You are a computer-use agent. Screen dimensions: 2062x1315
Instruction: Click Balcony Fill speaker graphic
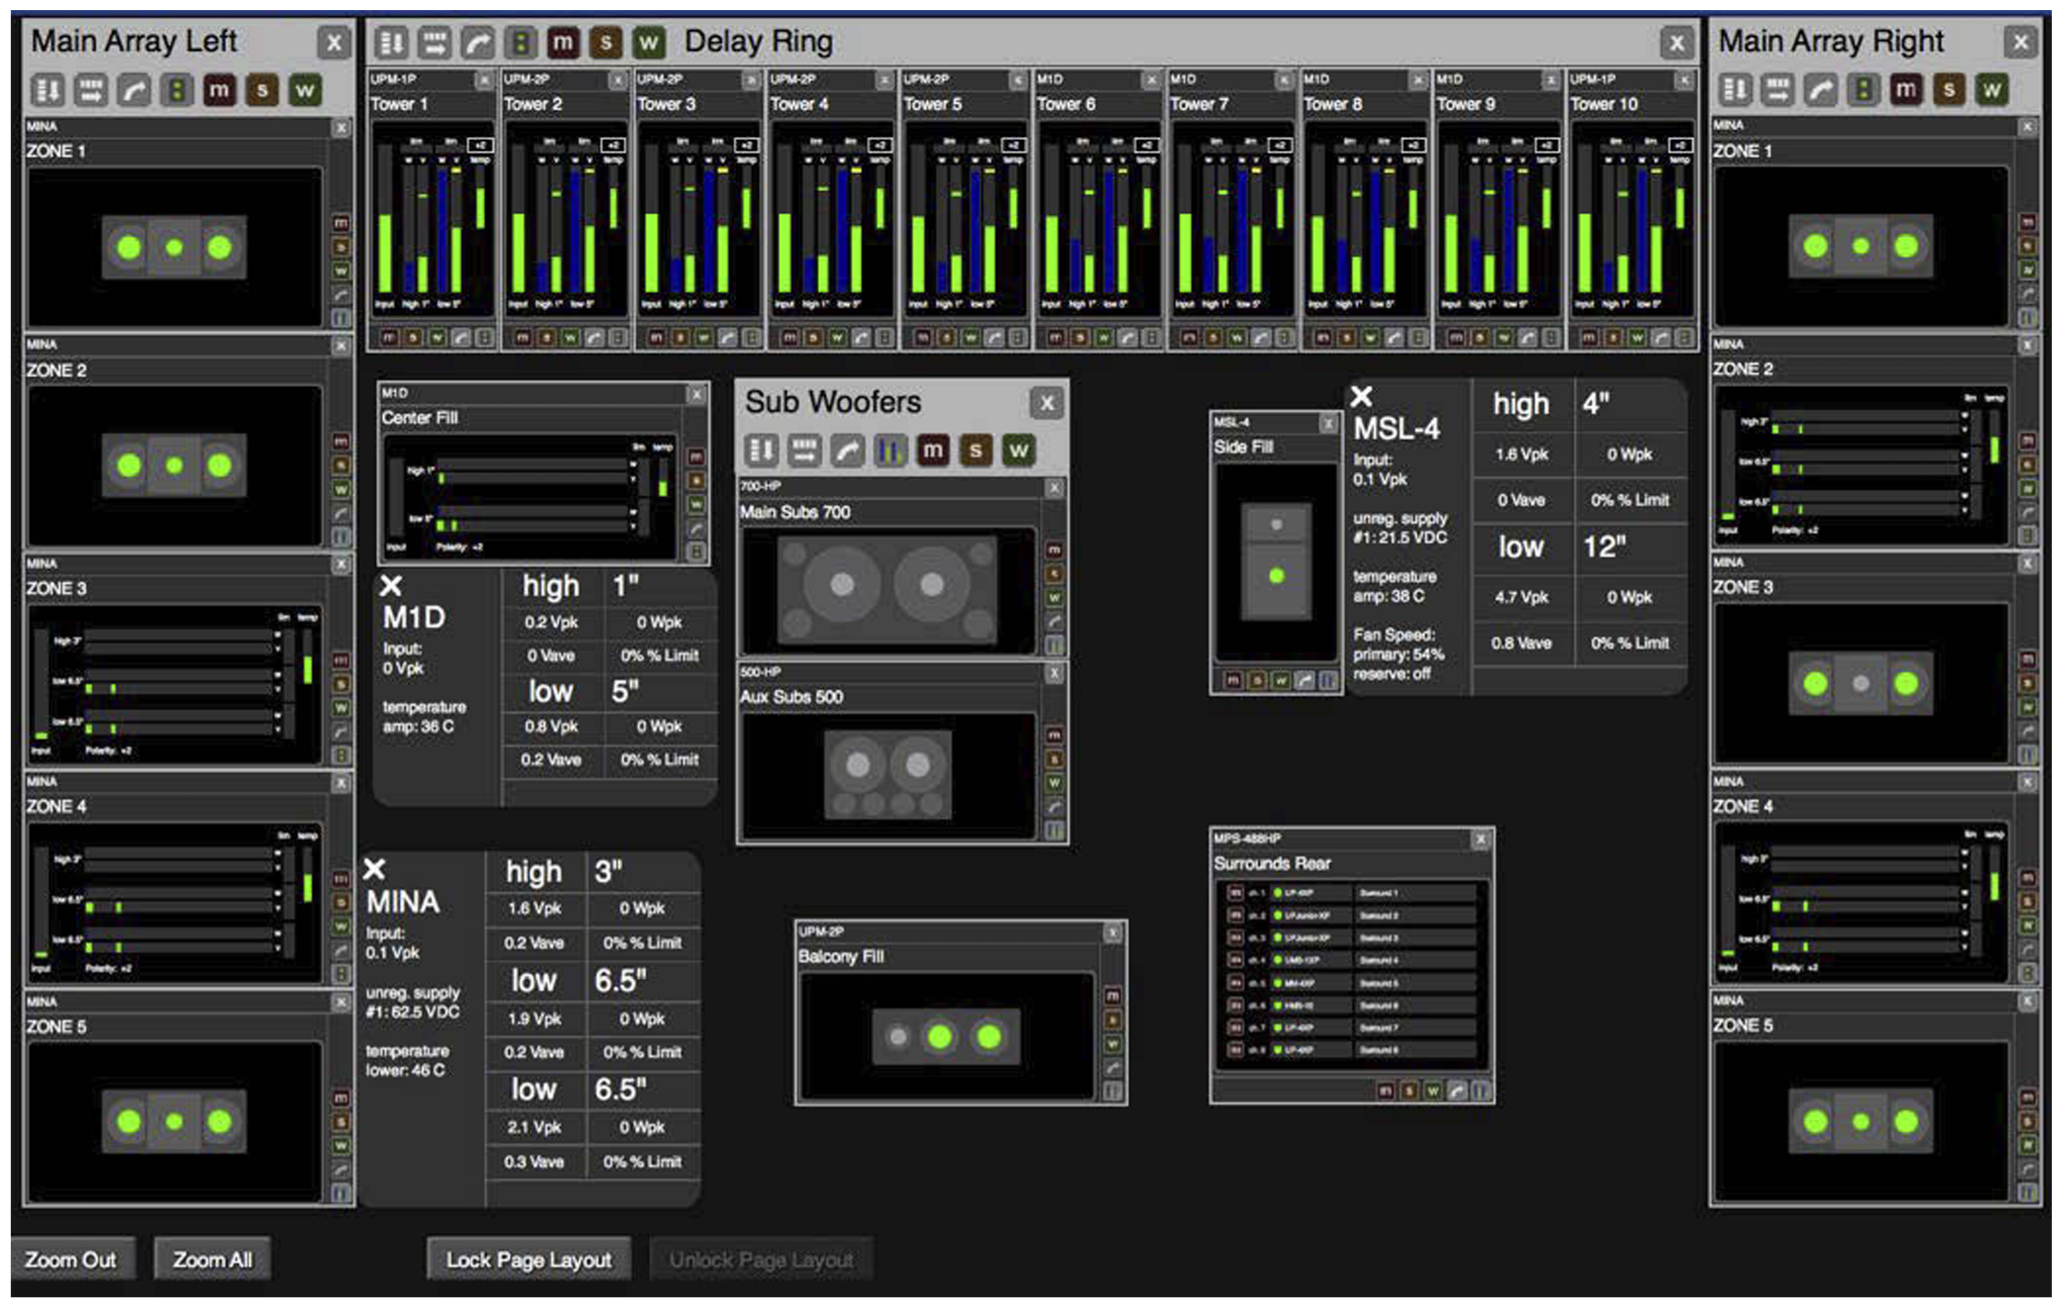click(946, 1037)
